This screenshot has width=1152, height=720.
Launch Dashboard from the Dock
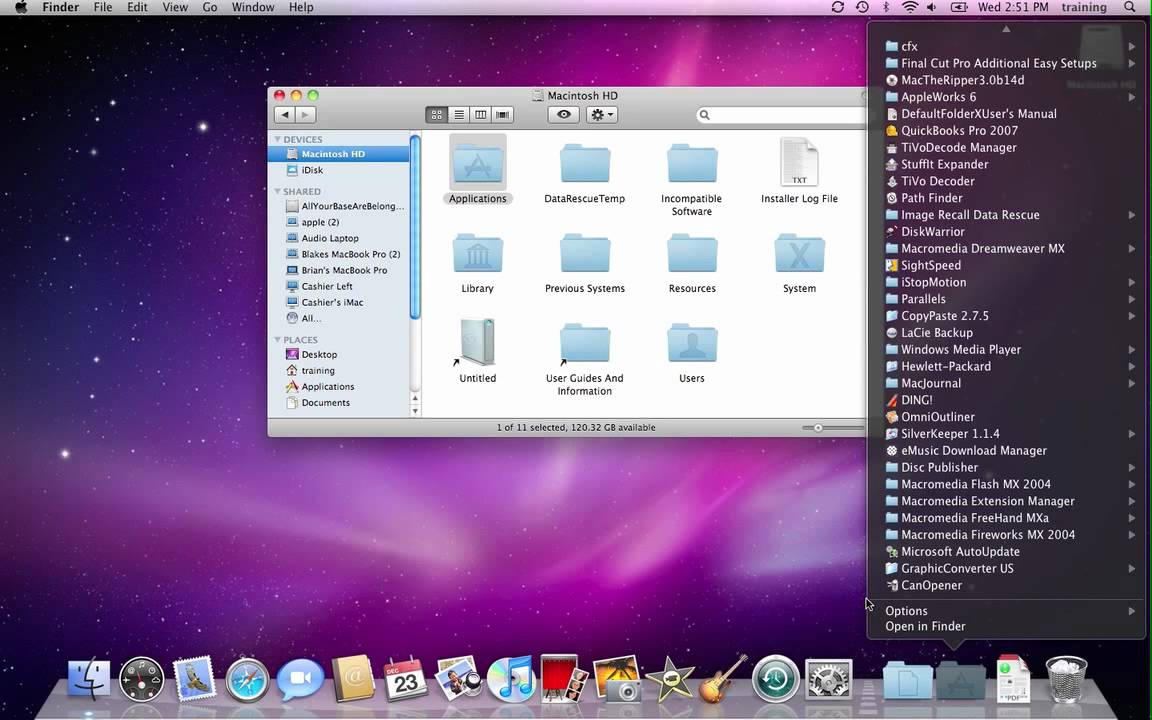pyautogui.click(x=142, y=679)
